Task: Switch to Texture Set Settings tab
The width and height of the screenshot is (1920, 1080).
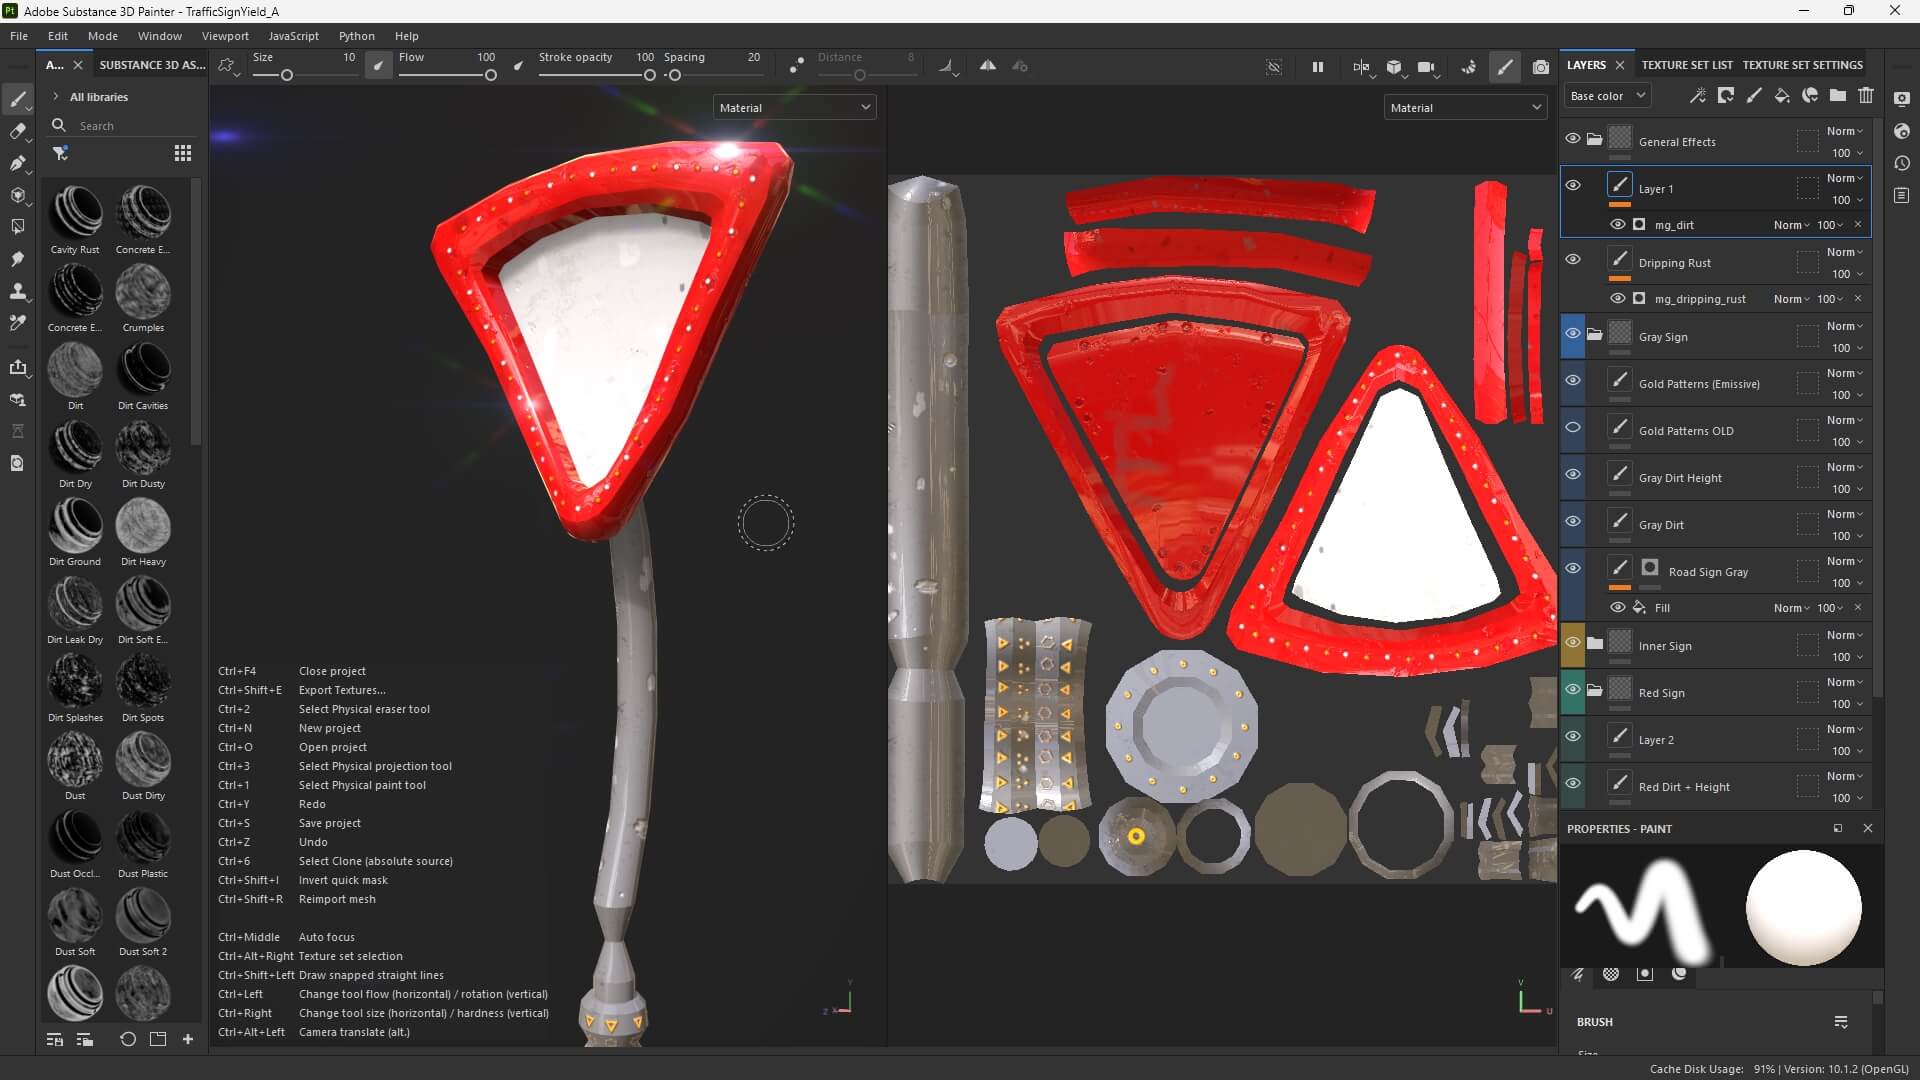Action: pyautogui.click(x=1802, y=65)
